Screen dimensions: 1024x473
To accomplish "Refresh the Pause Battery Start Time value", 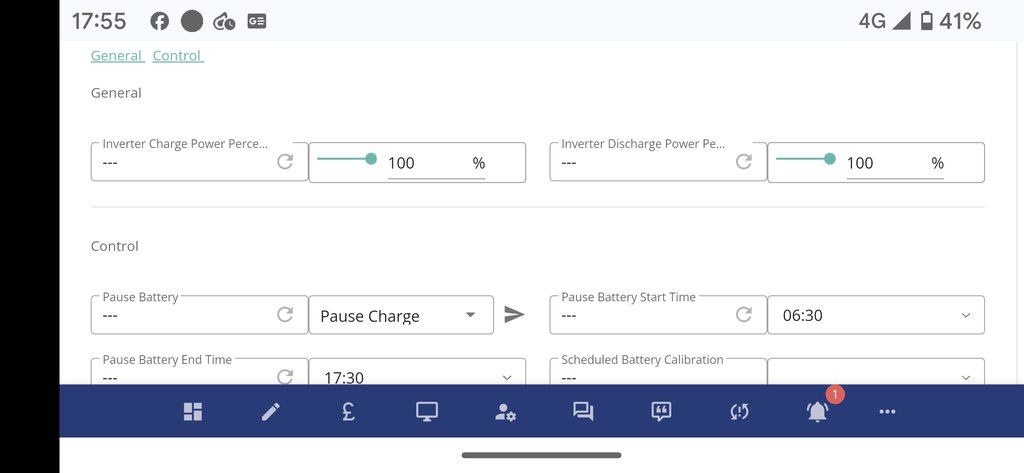I will [744, 315].
